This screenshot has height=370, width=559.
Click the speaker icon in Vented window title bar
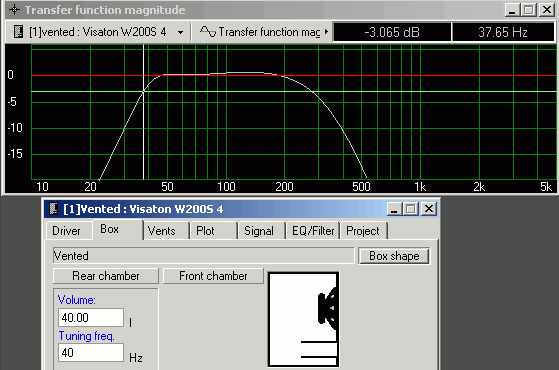(x=53, y=209)
